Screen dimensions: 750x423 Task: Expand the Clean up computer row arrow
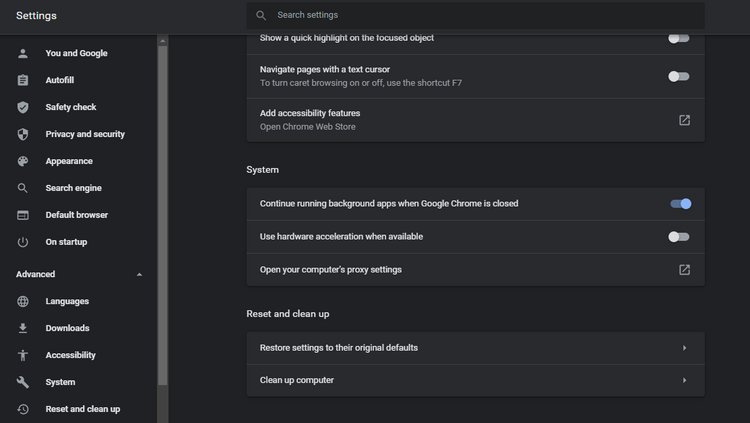684,380
